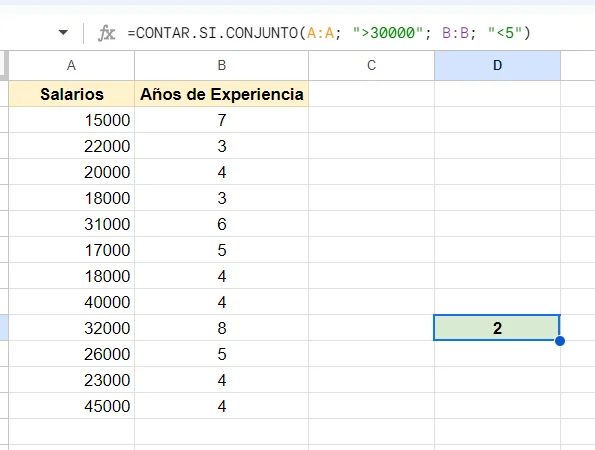Select experience cell showing 7
The height and width of the screenshot is (450, 595).
click(x=222, y=120)
